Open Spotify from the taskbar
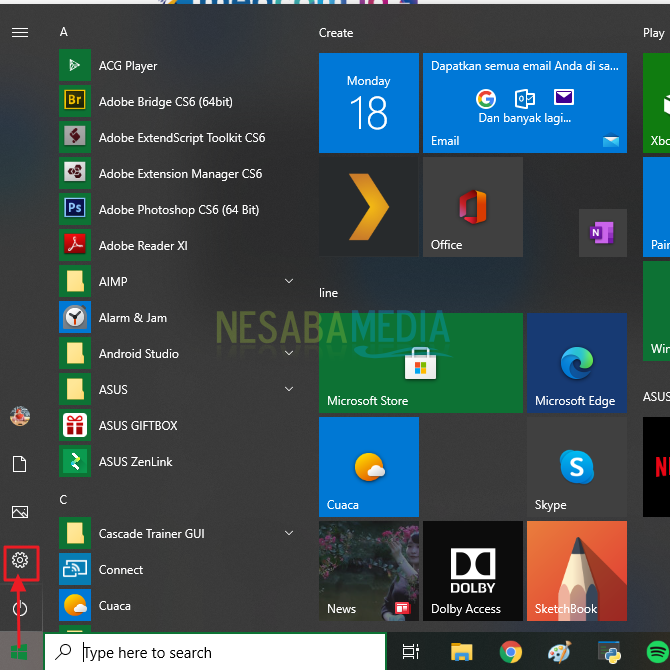The width and height of the screenshot is (670, 670). click(x=658, y=652)
